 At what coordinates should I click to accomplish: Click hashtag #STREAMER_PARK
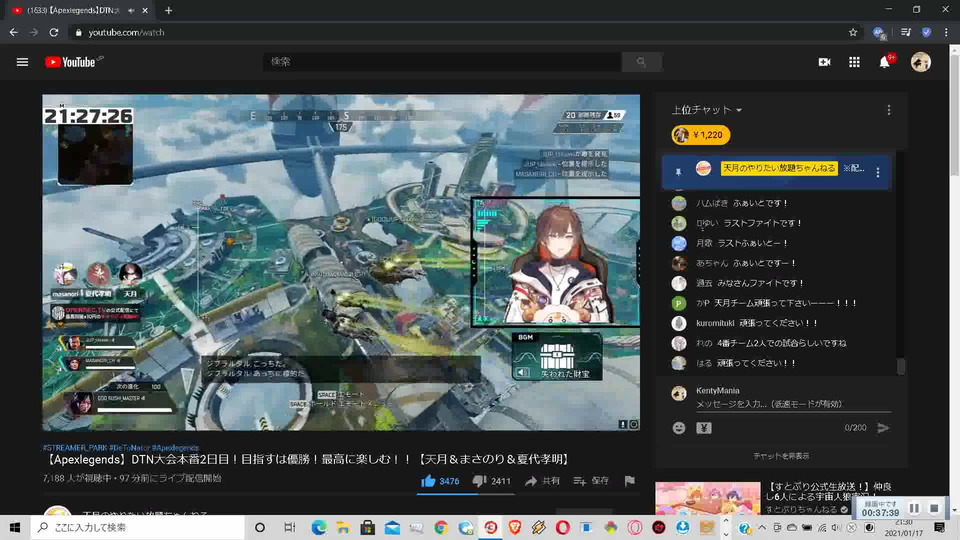tap(75, 448)
